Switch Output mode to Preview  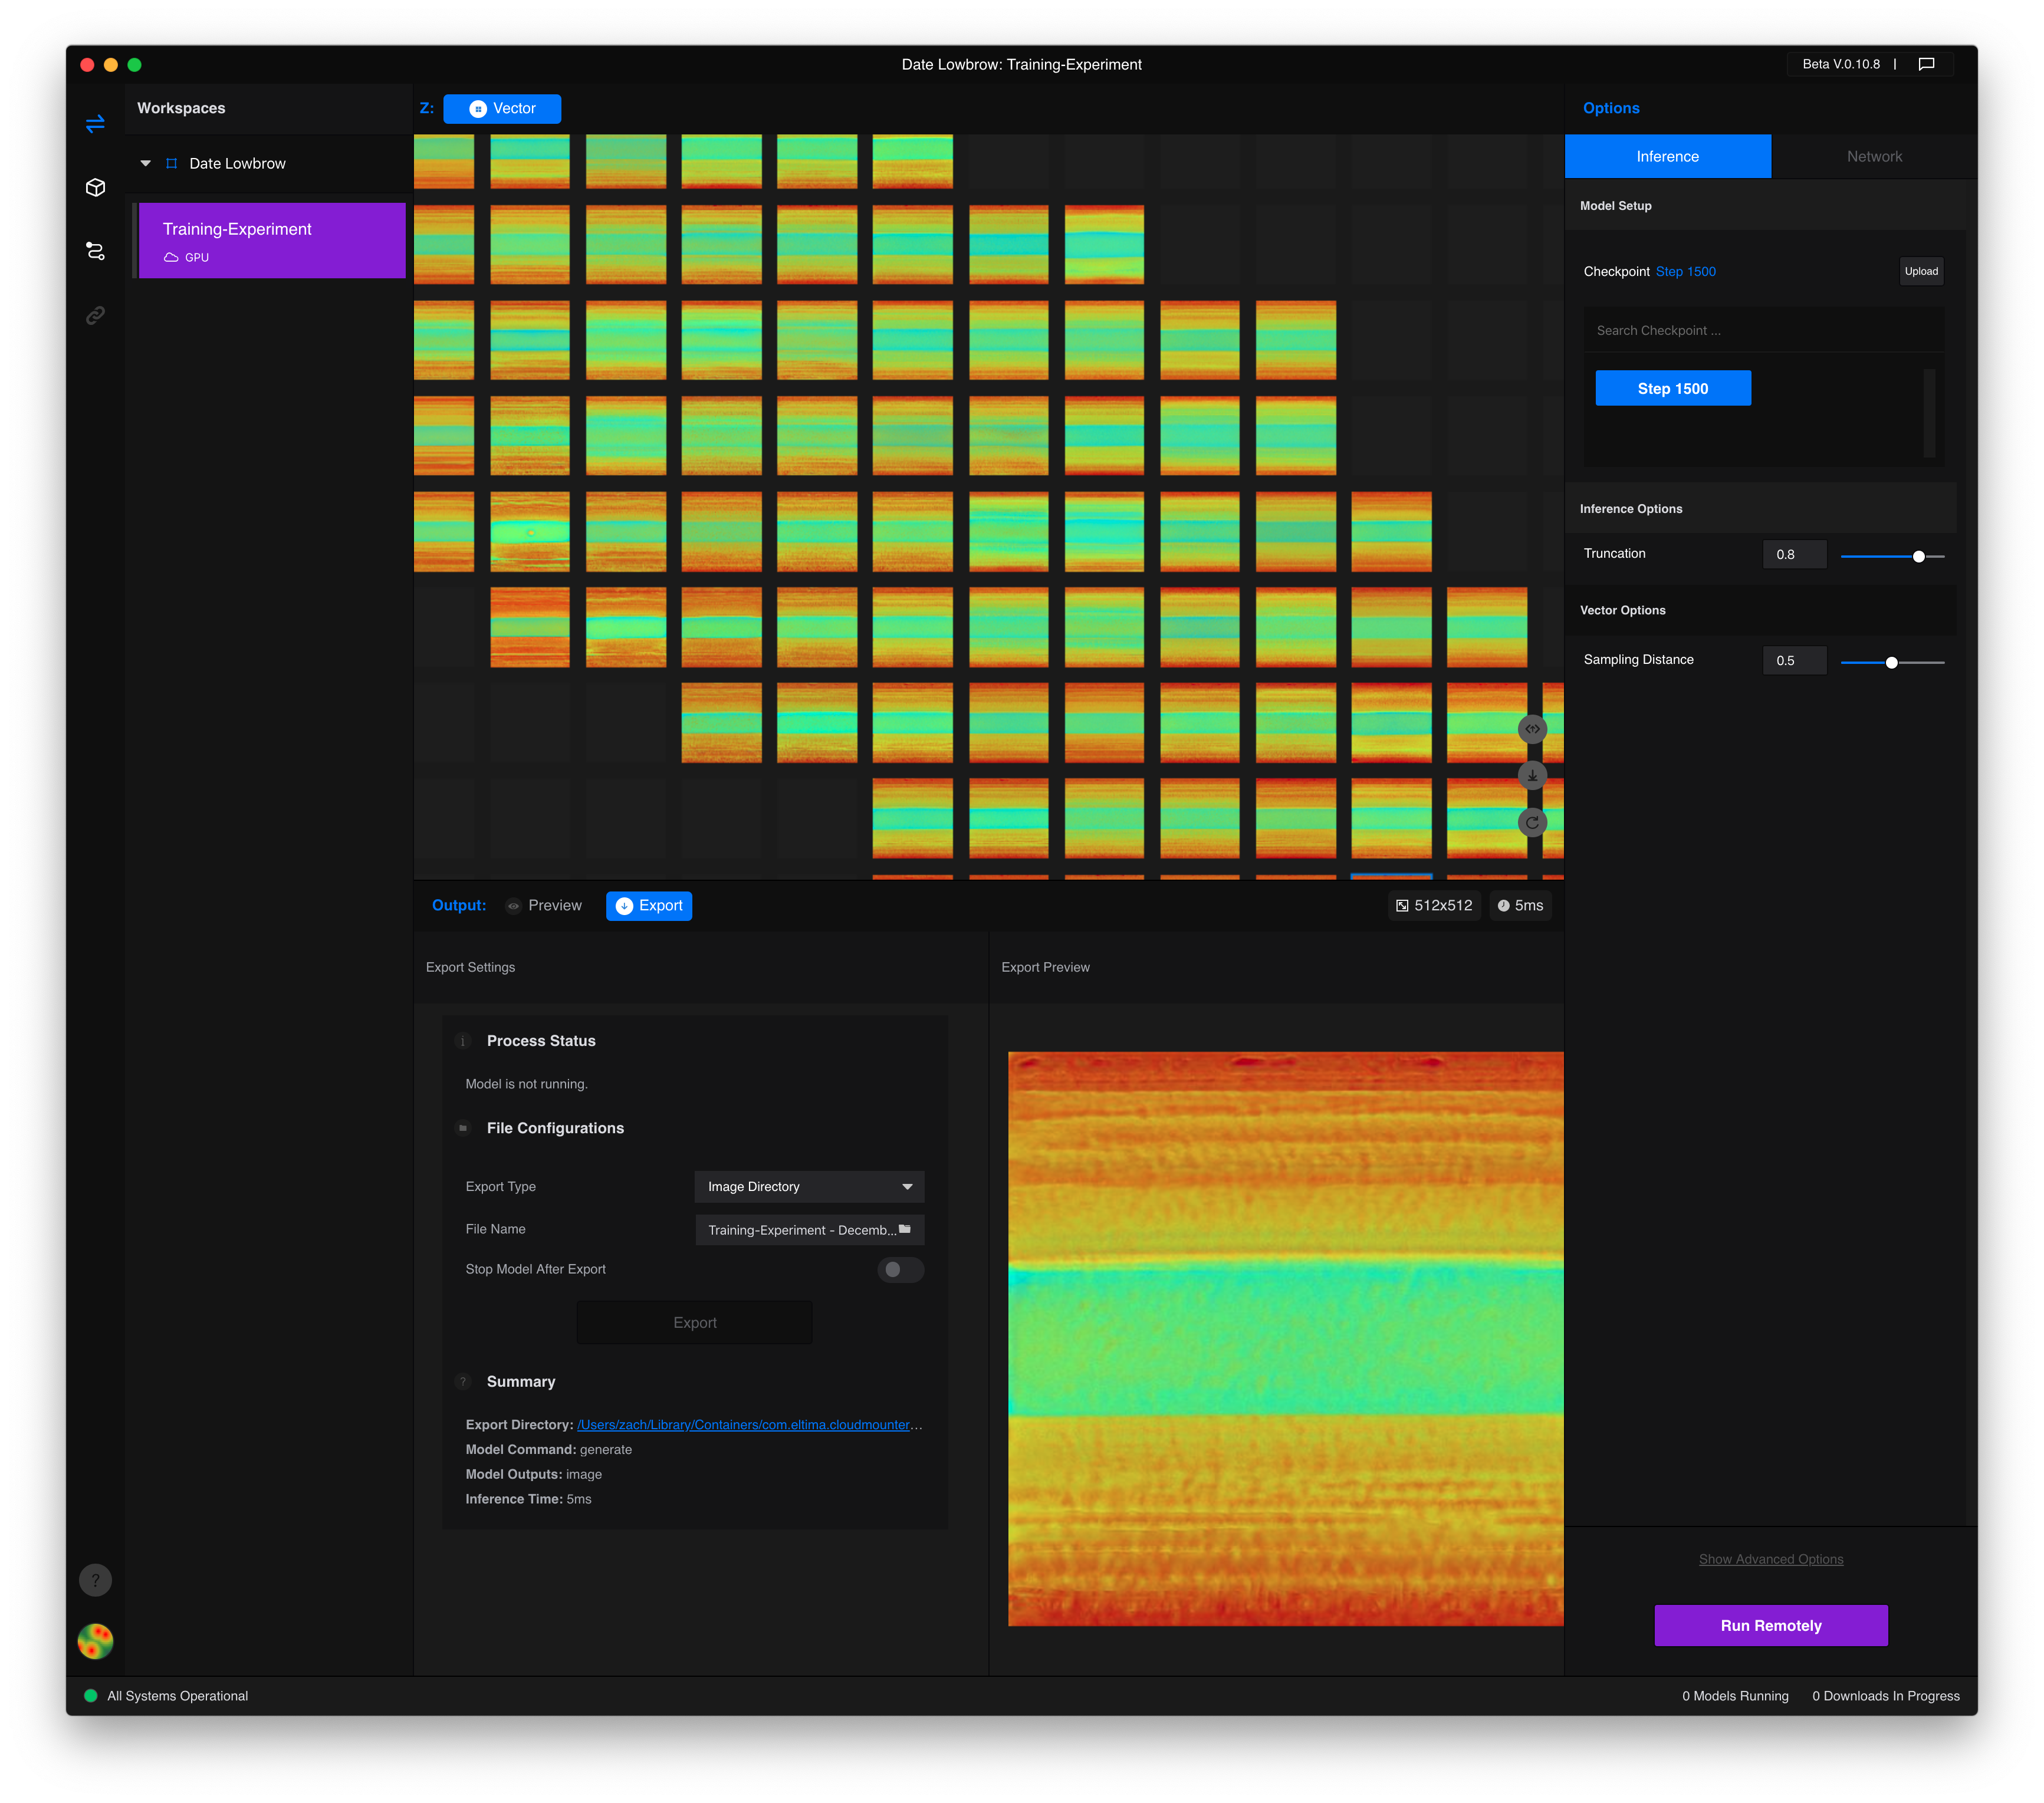pos(544,906)
